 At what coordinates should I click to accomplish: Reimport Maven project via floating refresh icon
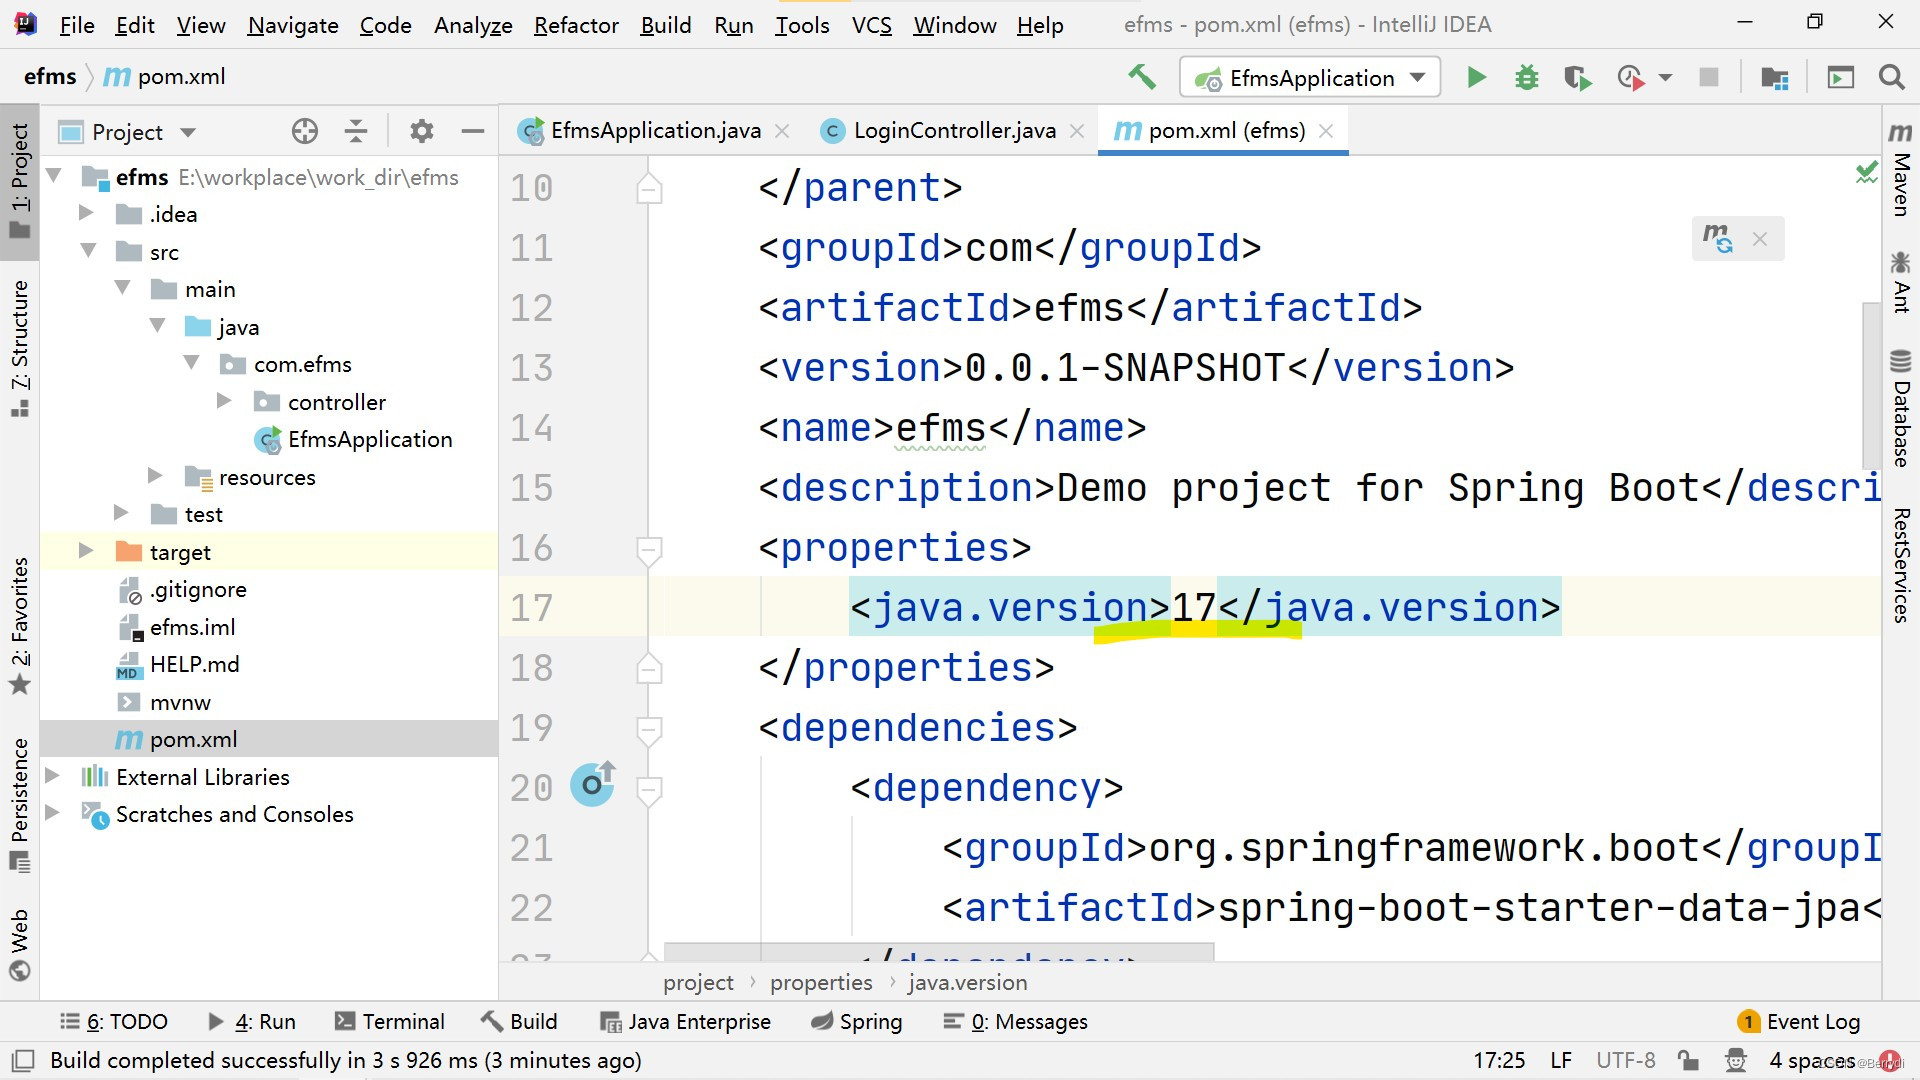coord(1719,239)
